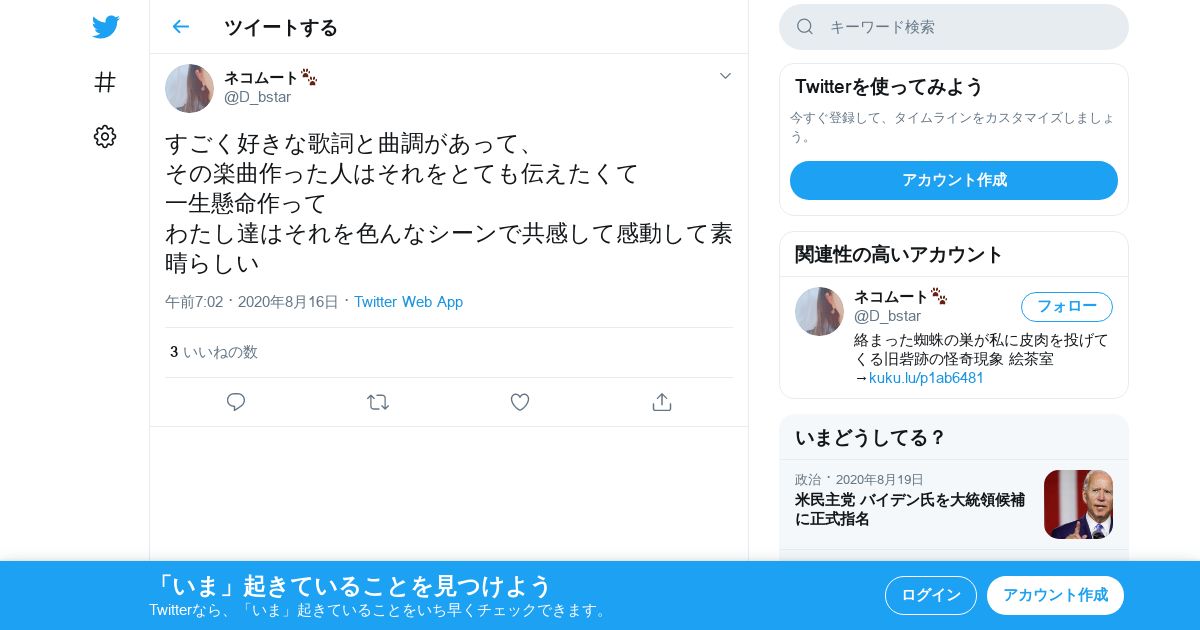Expand the tweet options chevron
The image size is (1200, 630).
click(725, 76)
